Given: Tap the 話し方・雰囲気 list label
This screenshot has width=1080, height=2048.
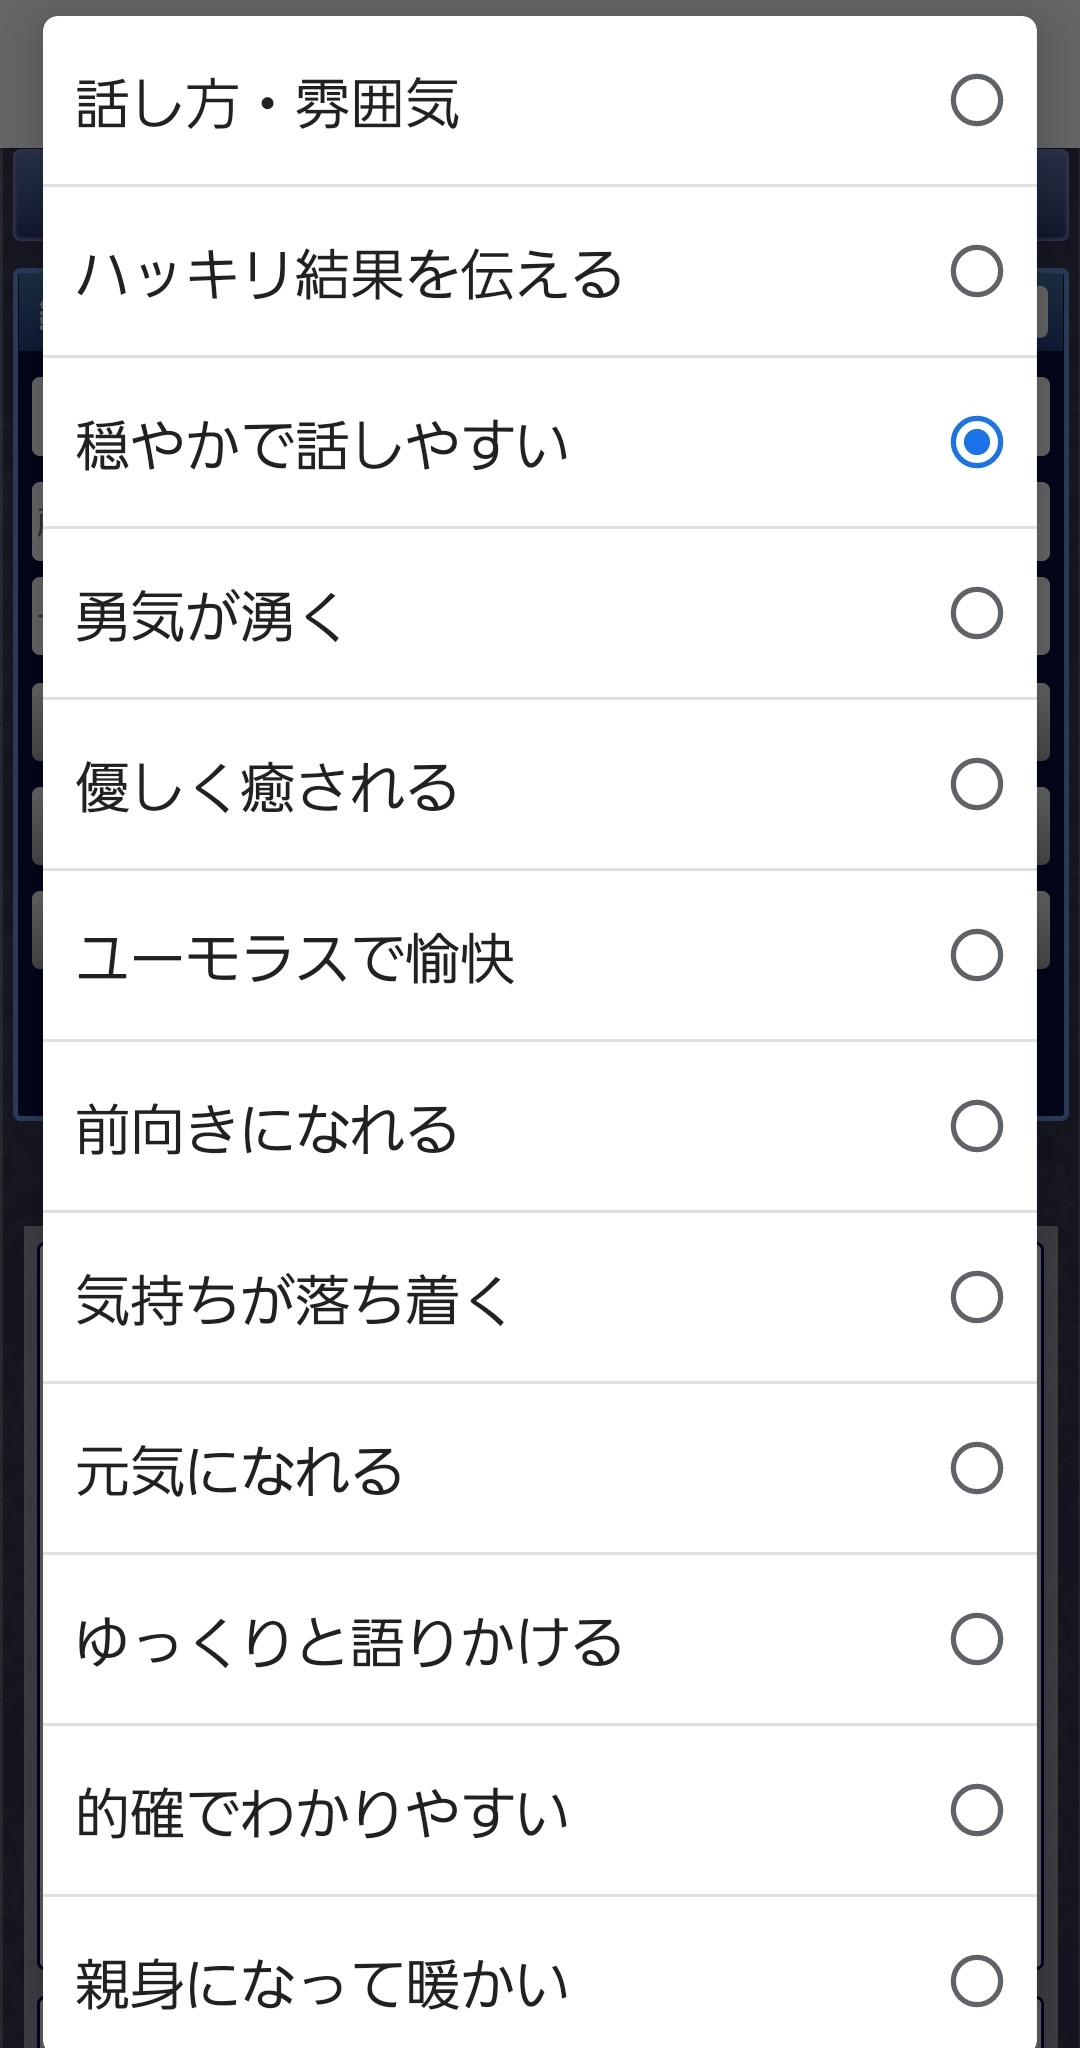Looking at the screenshot, I should [x=267, y=104].
